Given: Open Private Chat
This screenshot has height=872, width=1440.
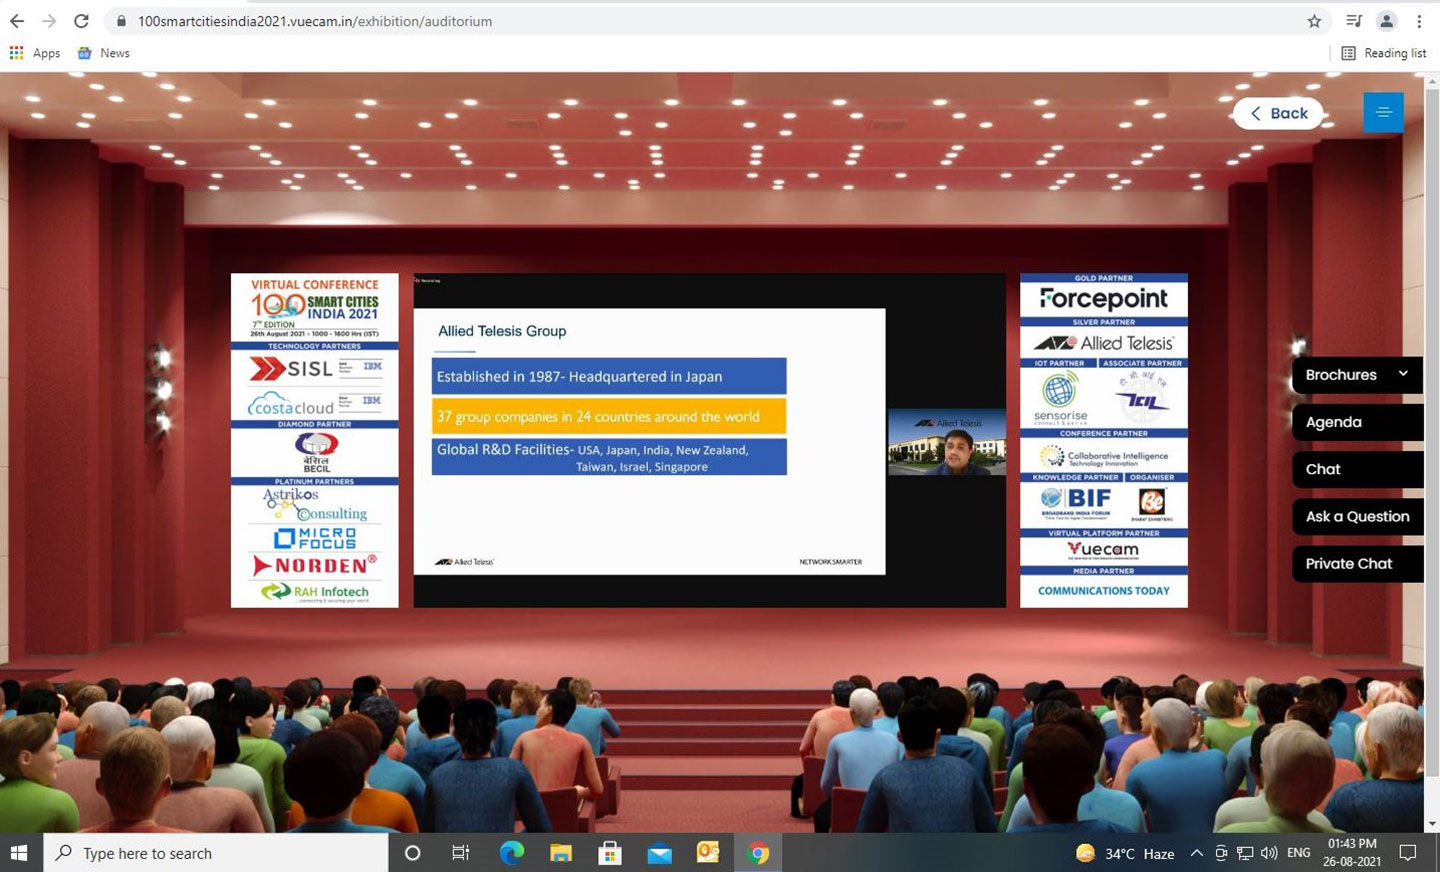Looking at the screenshot, I should [1357, 563].
